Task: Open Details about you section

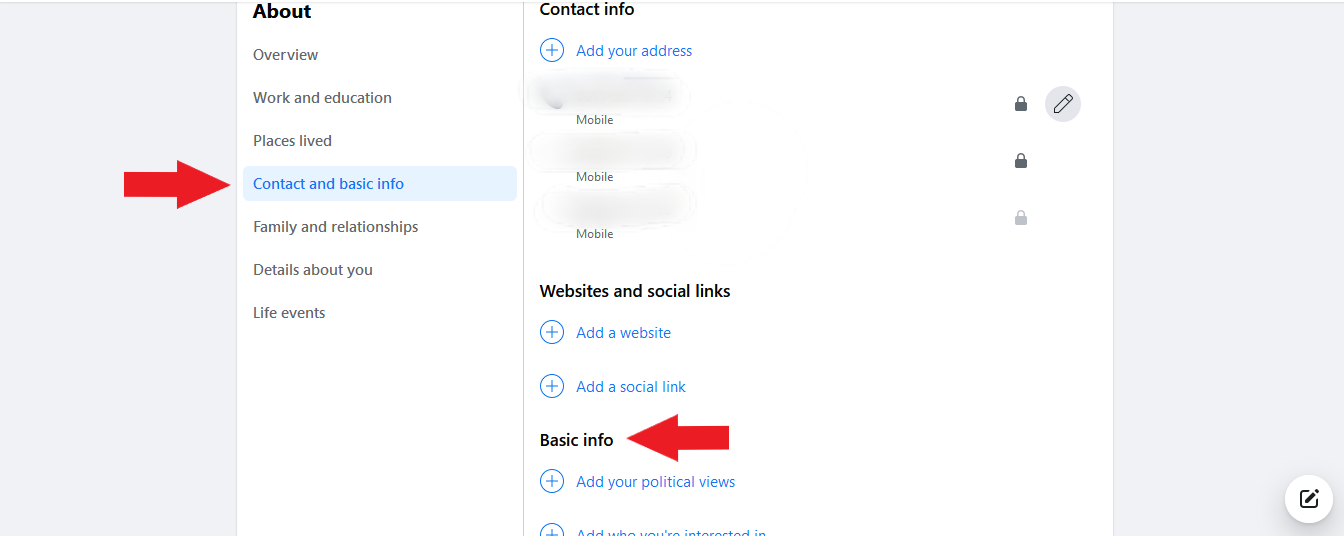Action: (x=312, y=270)
